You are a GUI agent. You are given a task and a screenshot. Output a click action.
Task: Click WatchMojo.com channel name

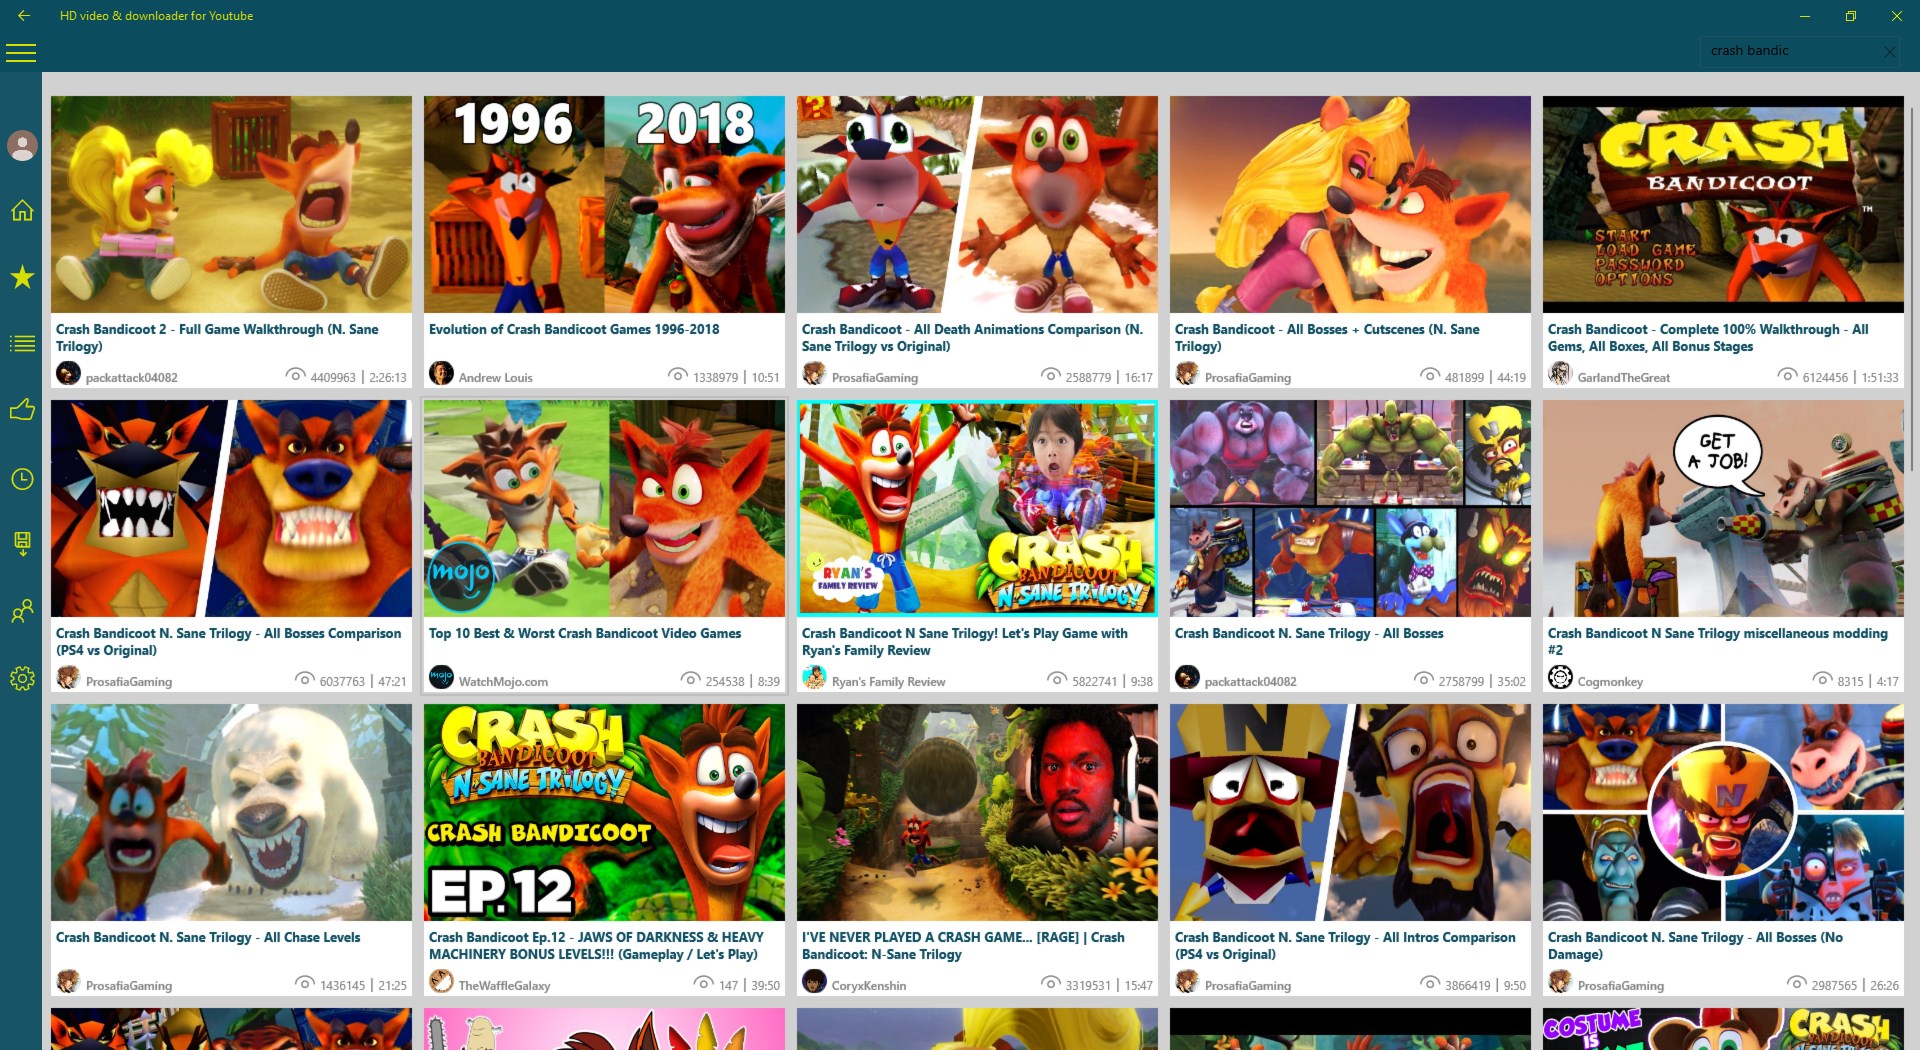coord(503,682)
